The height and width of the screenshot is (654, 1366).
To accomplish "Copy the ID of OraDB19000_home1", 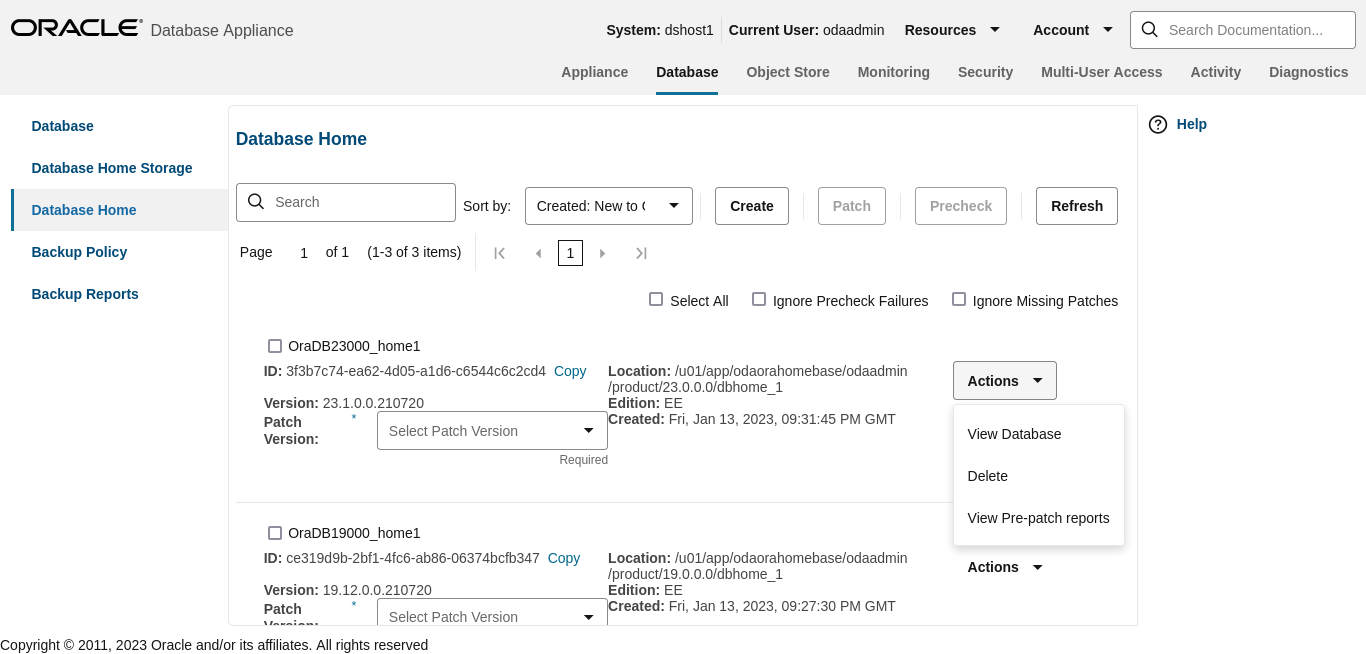I will point(564,558).
